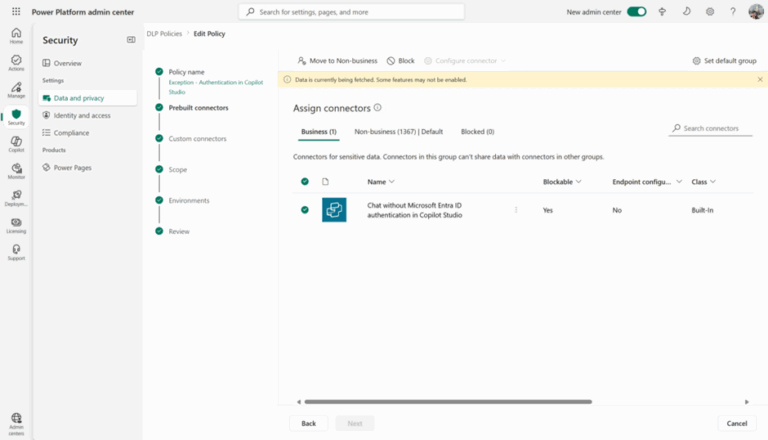
Task: Go to Review step
Action: click(x=179, y=231)
